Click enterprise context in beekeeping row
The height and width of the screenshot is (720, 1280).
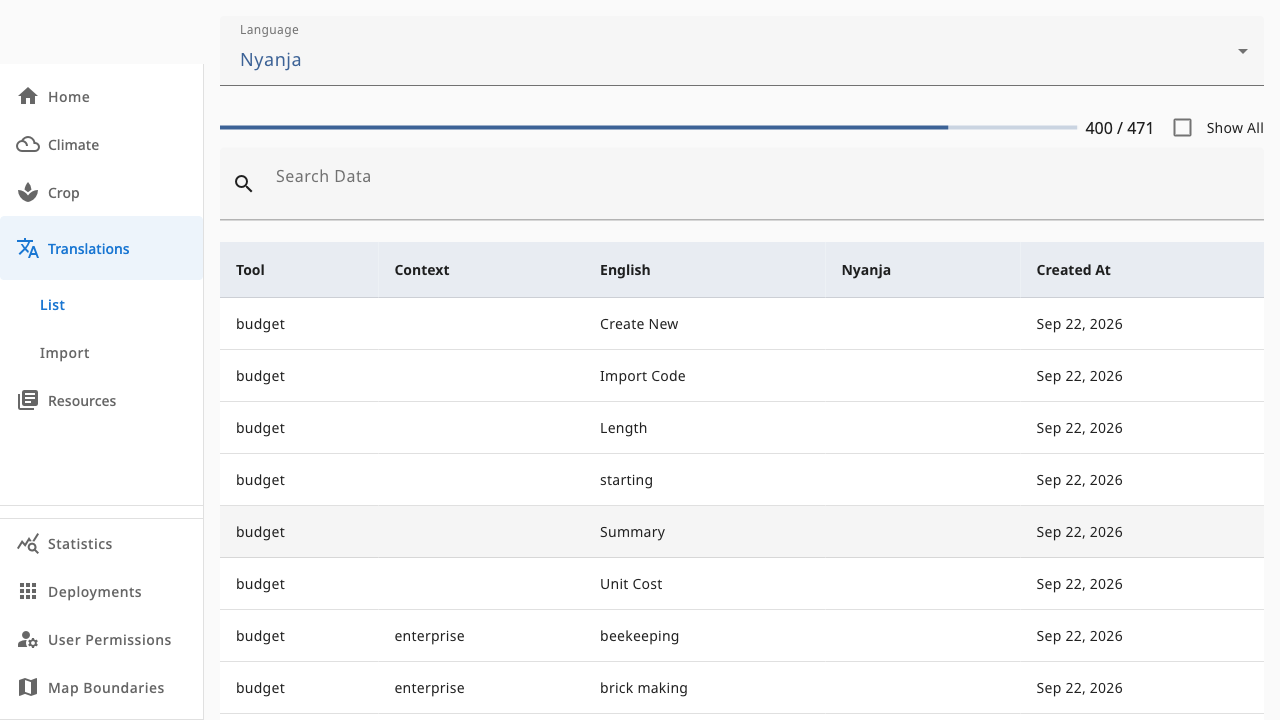[429, 636]
